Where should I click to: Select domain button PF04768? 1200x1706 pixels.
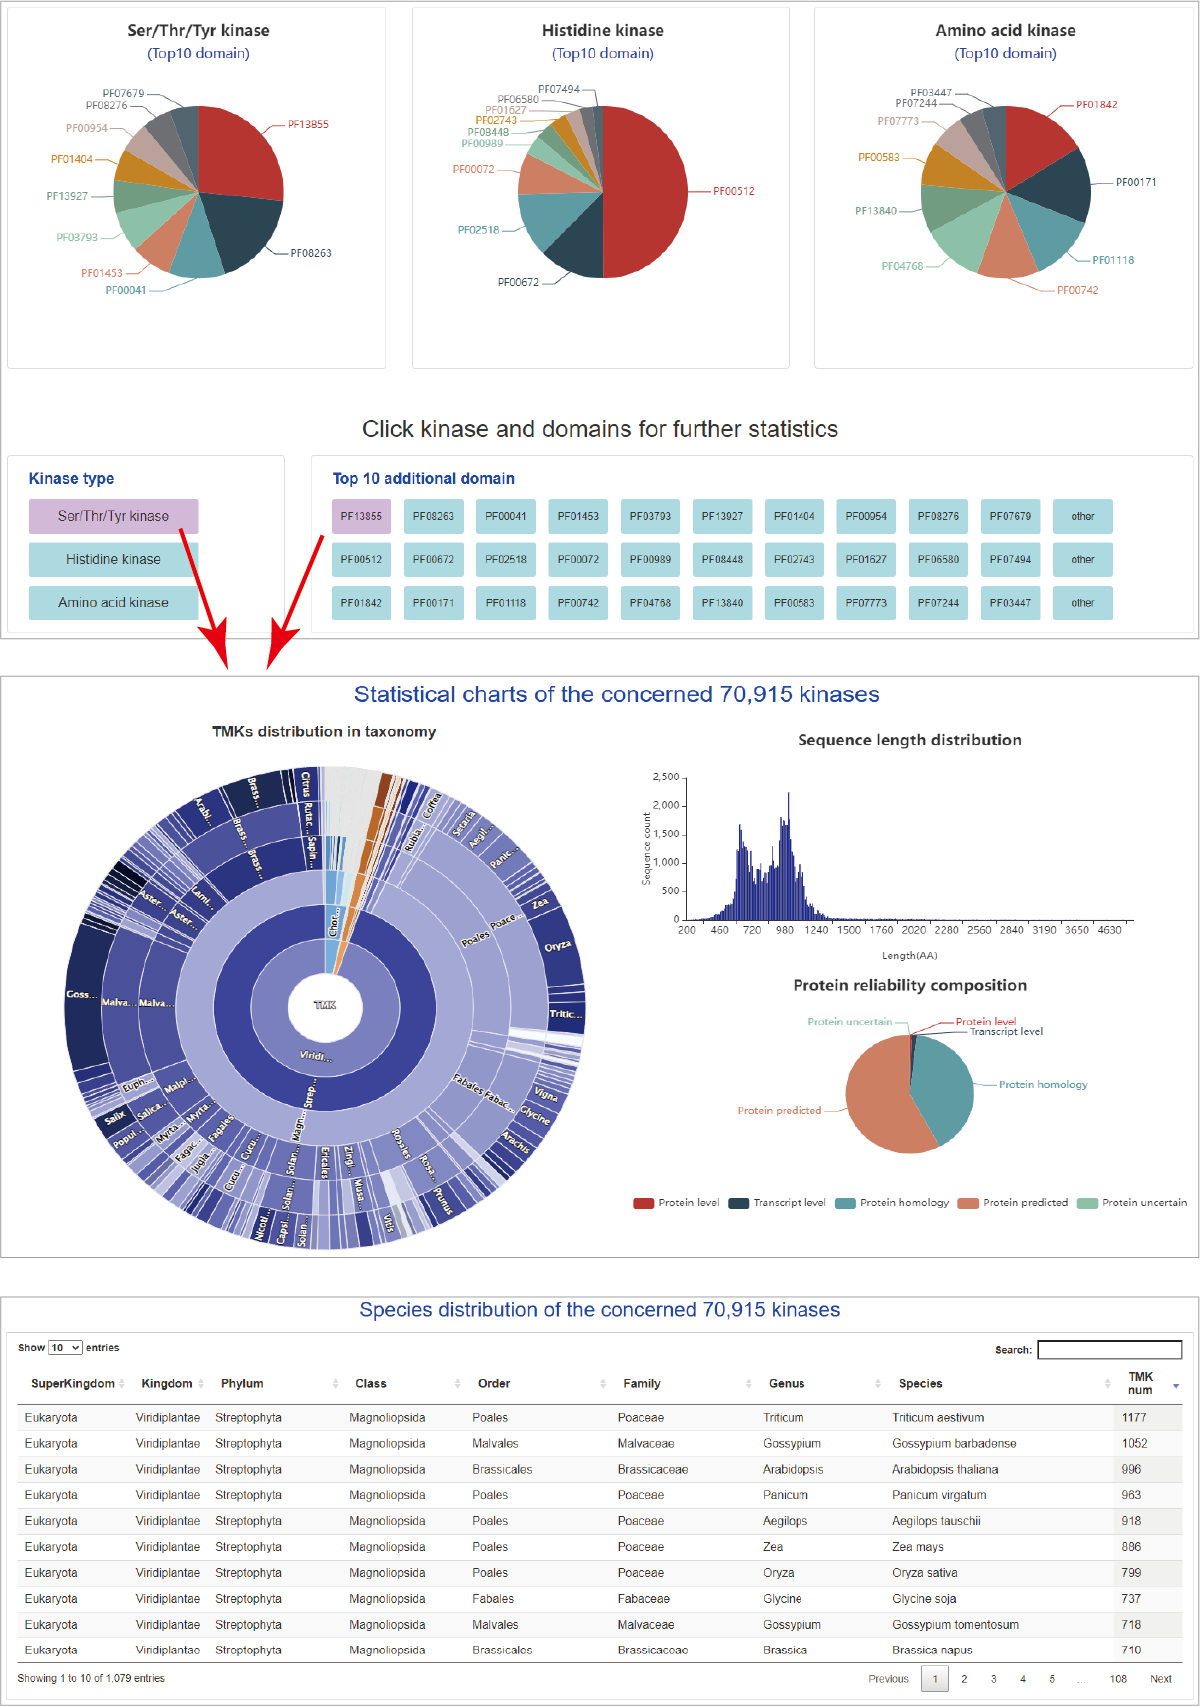650,603
